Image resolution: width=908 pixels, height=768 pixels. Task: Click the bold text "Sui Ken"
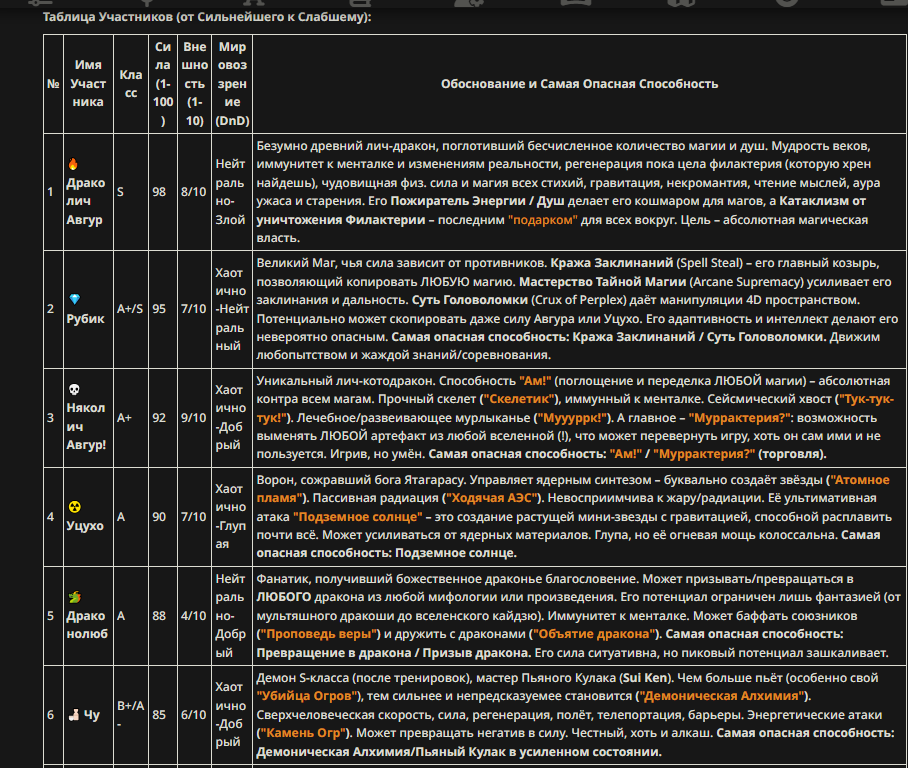click(645, 678)
